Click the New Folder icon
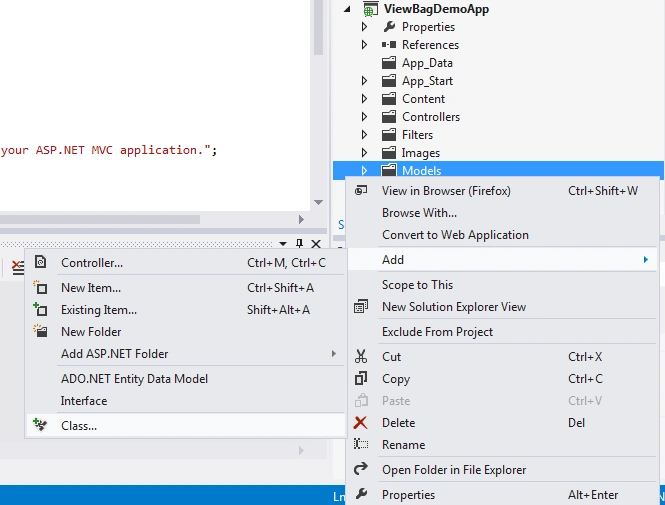665x505 pixels. point(40,331)
